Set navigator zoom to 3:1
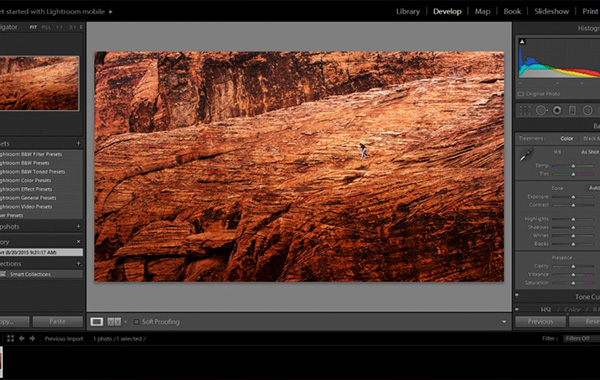The image size is (600, 380). [x=72, y=27]
